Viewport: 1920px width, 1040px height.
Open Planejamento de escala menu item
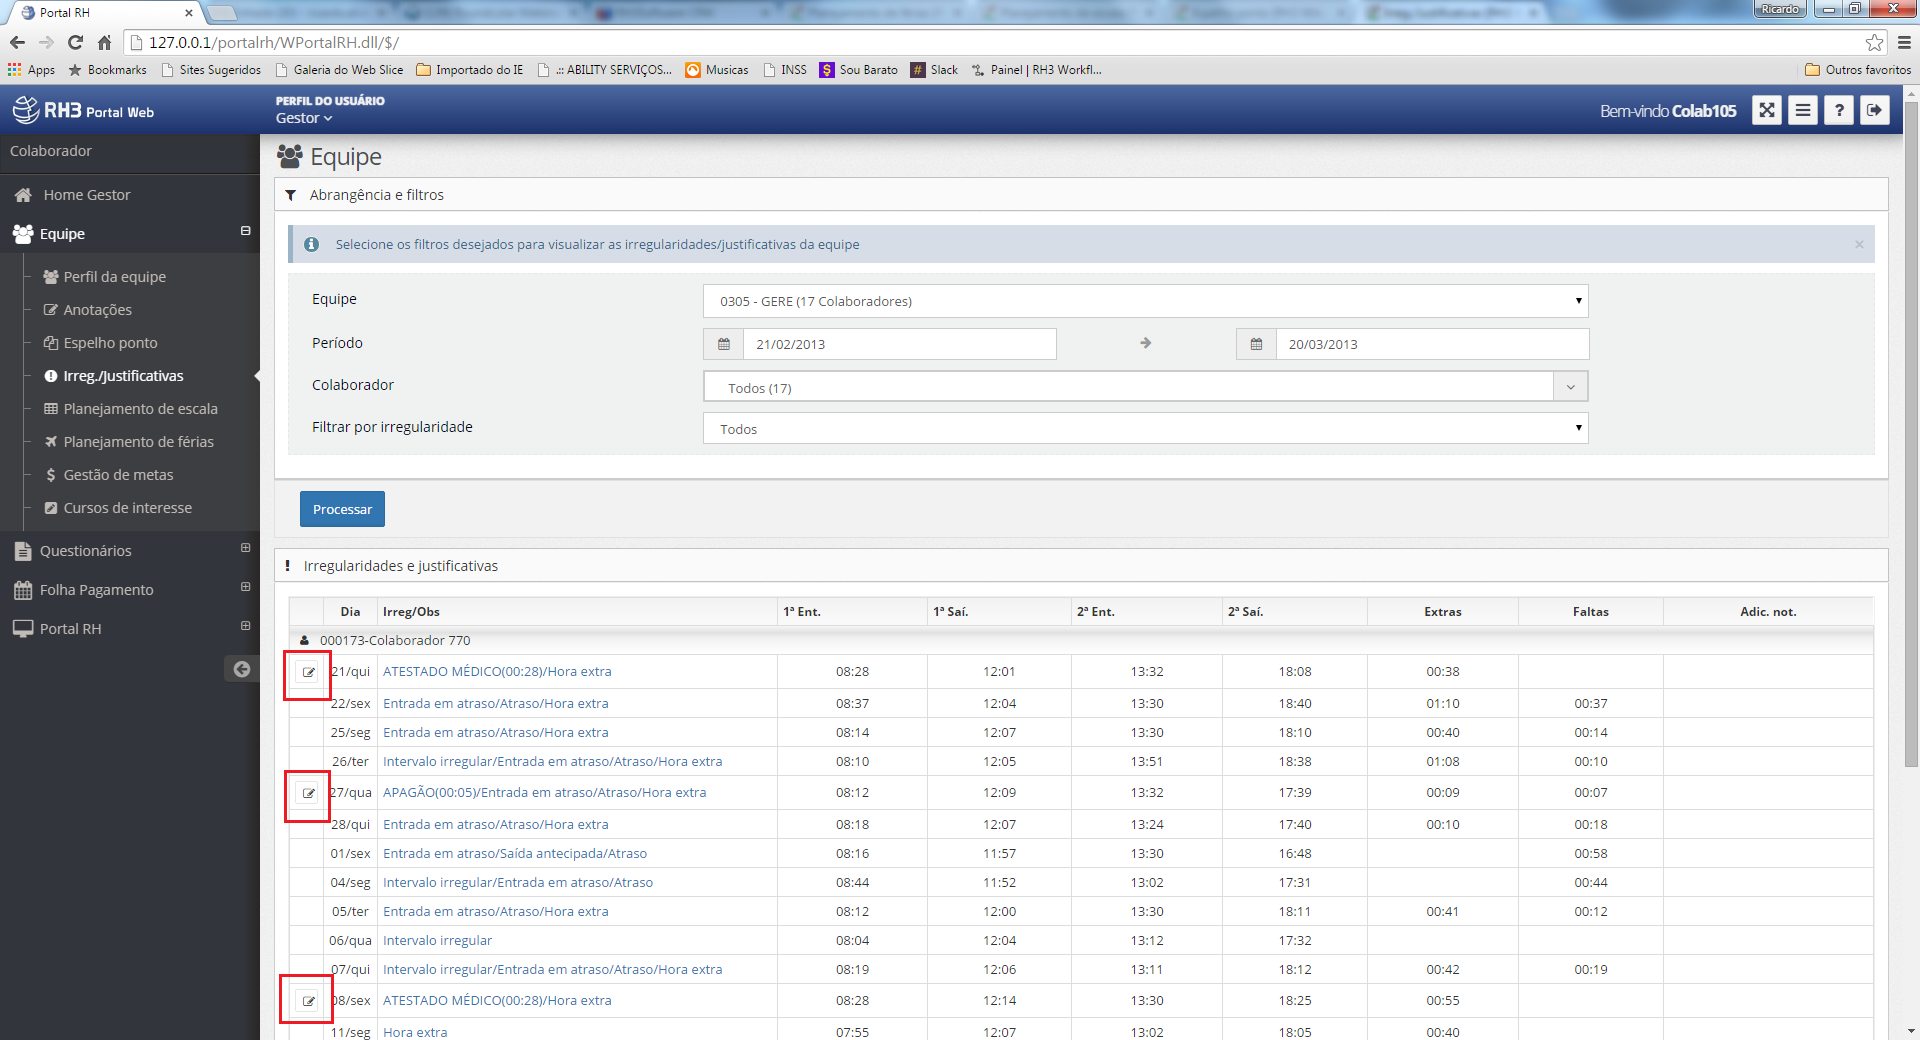tap(140, 409)
